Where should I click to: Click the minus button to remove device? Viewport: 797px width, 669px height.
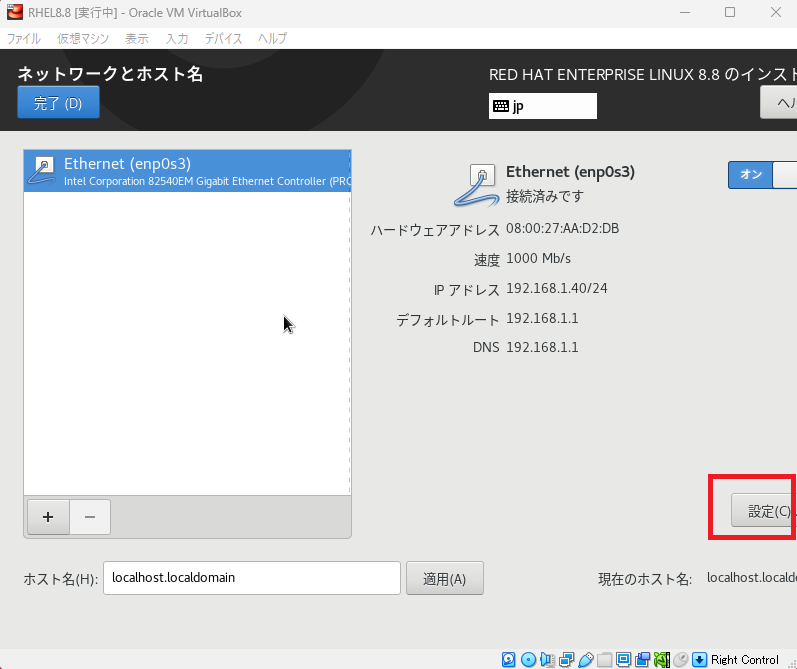pyautogui.click(x=90, y=517)
